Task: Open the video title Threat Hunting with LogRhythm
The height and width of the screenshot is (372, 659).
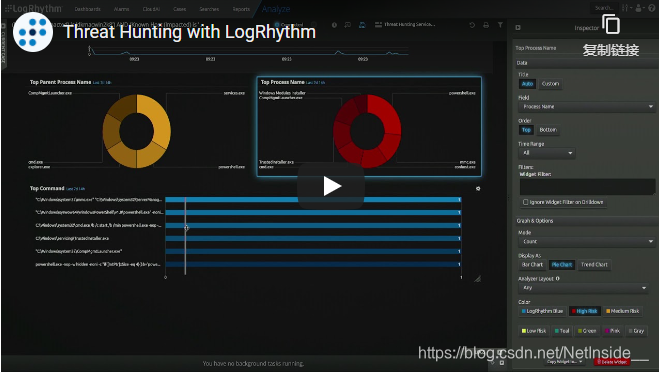Action: tap(190, 32)
